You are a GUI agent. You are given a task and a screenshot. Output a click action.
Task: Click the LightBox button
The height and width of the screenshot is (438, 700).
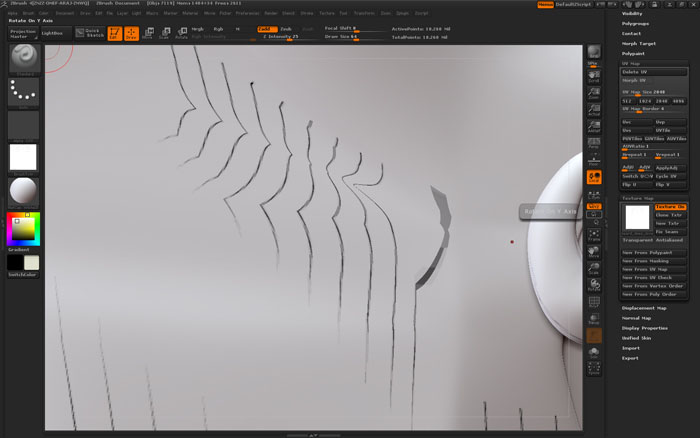55,33
